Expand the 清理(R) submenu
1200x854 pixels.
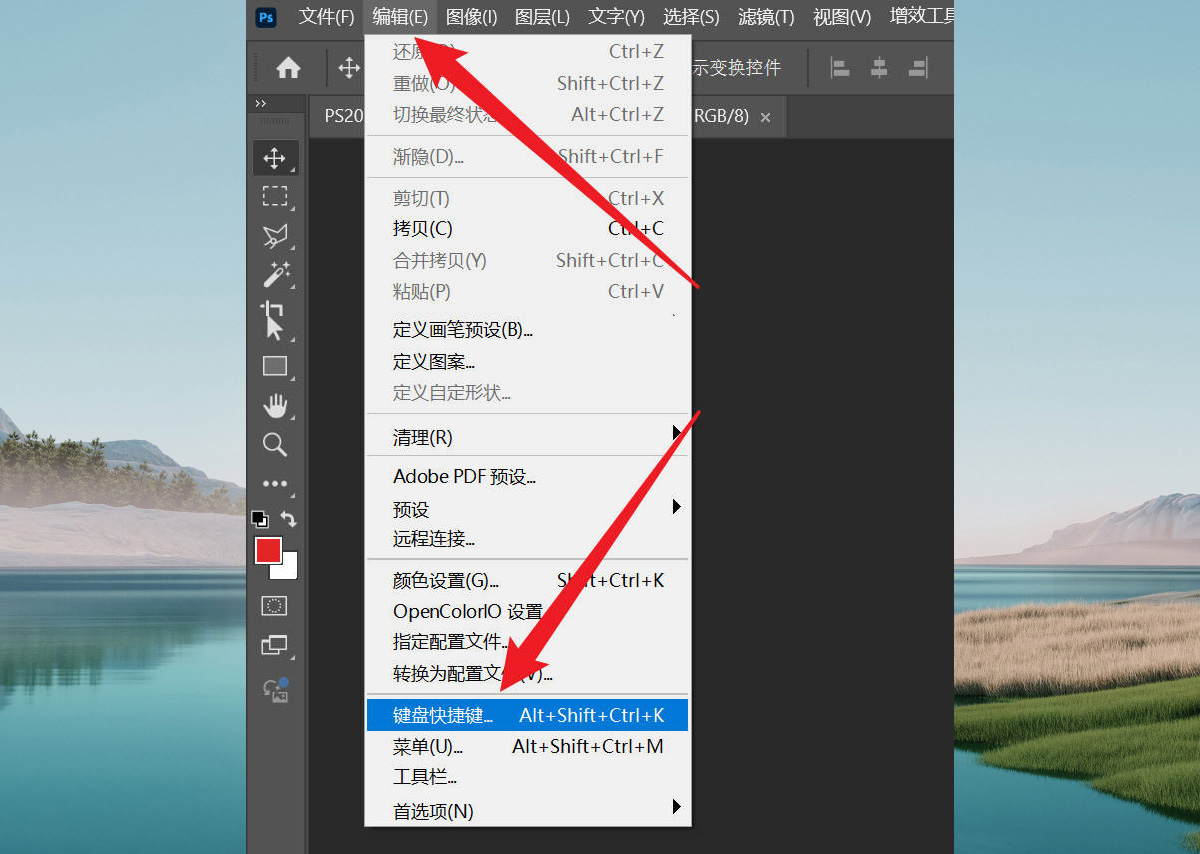pos(528,438)
